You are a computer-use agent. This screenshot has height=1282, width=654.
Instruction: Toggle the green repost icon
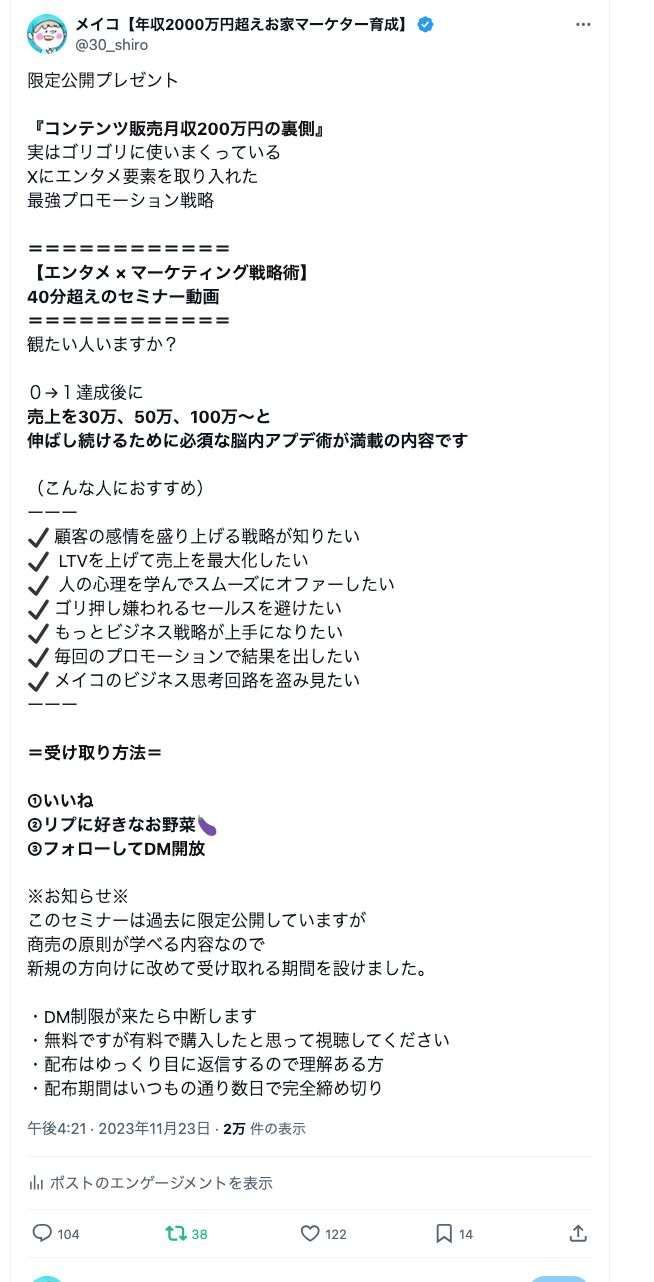[175, 1234]
